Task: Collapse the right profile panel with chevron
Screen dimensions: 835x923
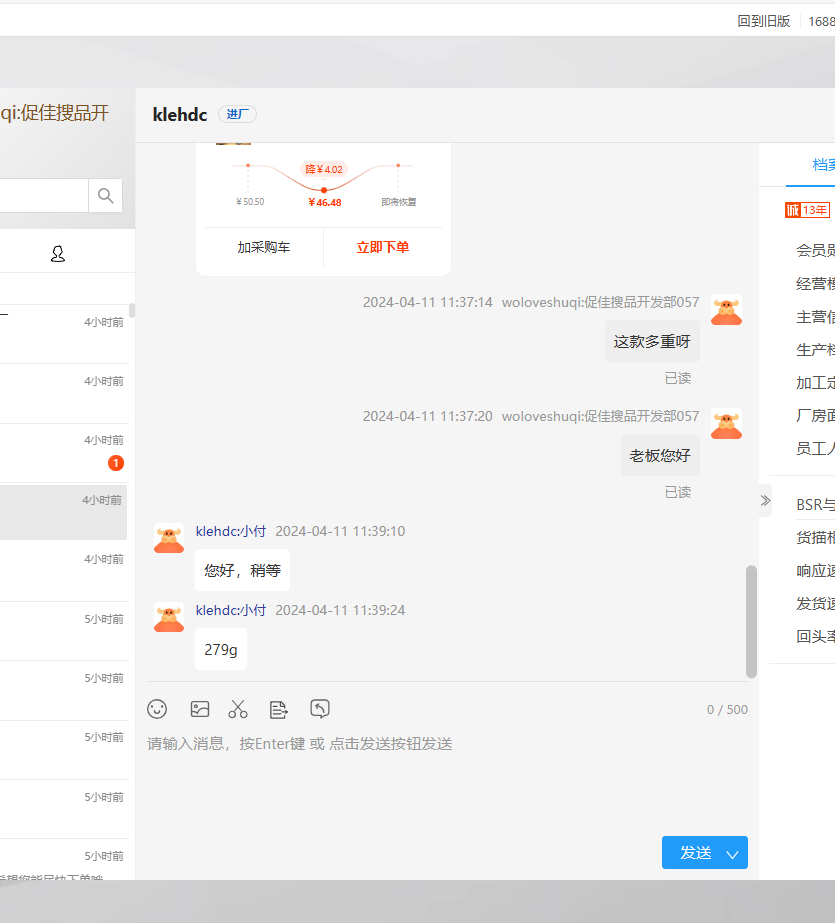Action: coord(765,500)
